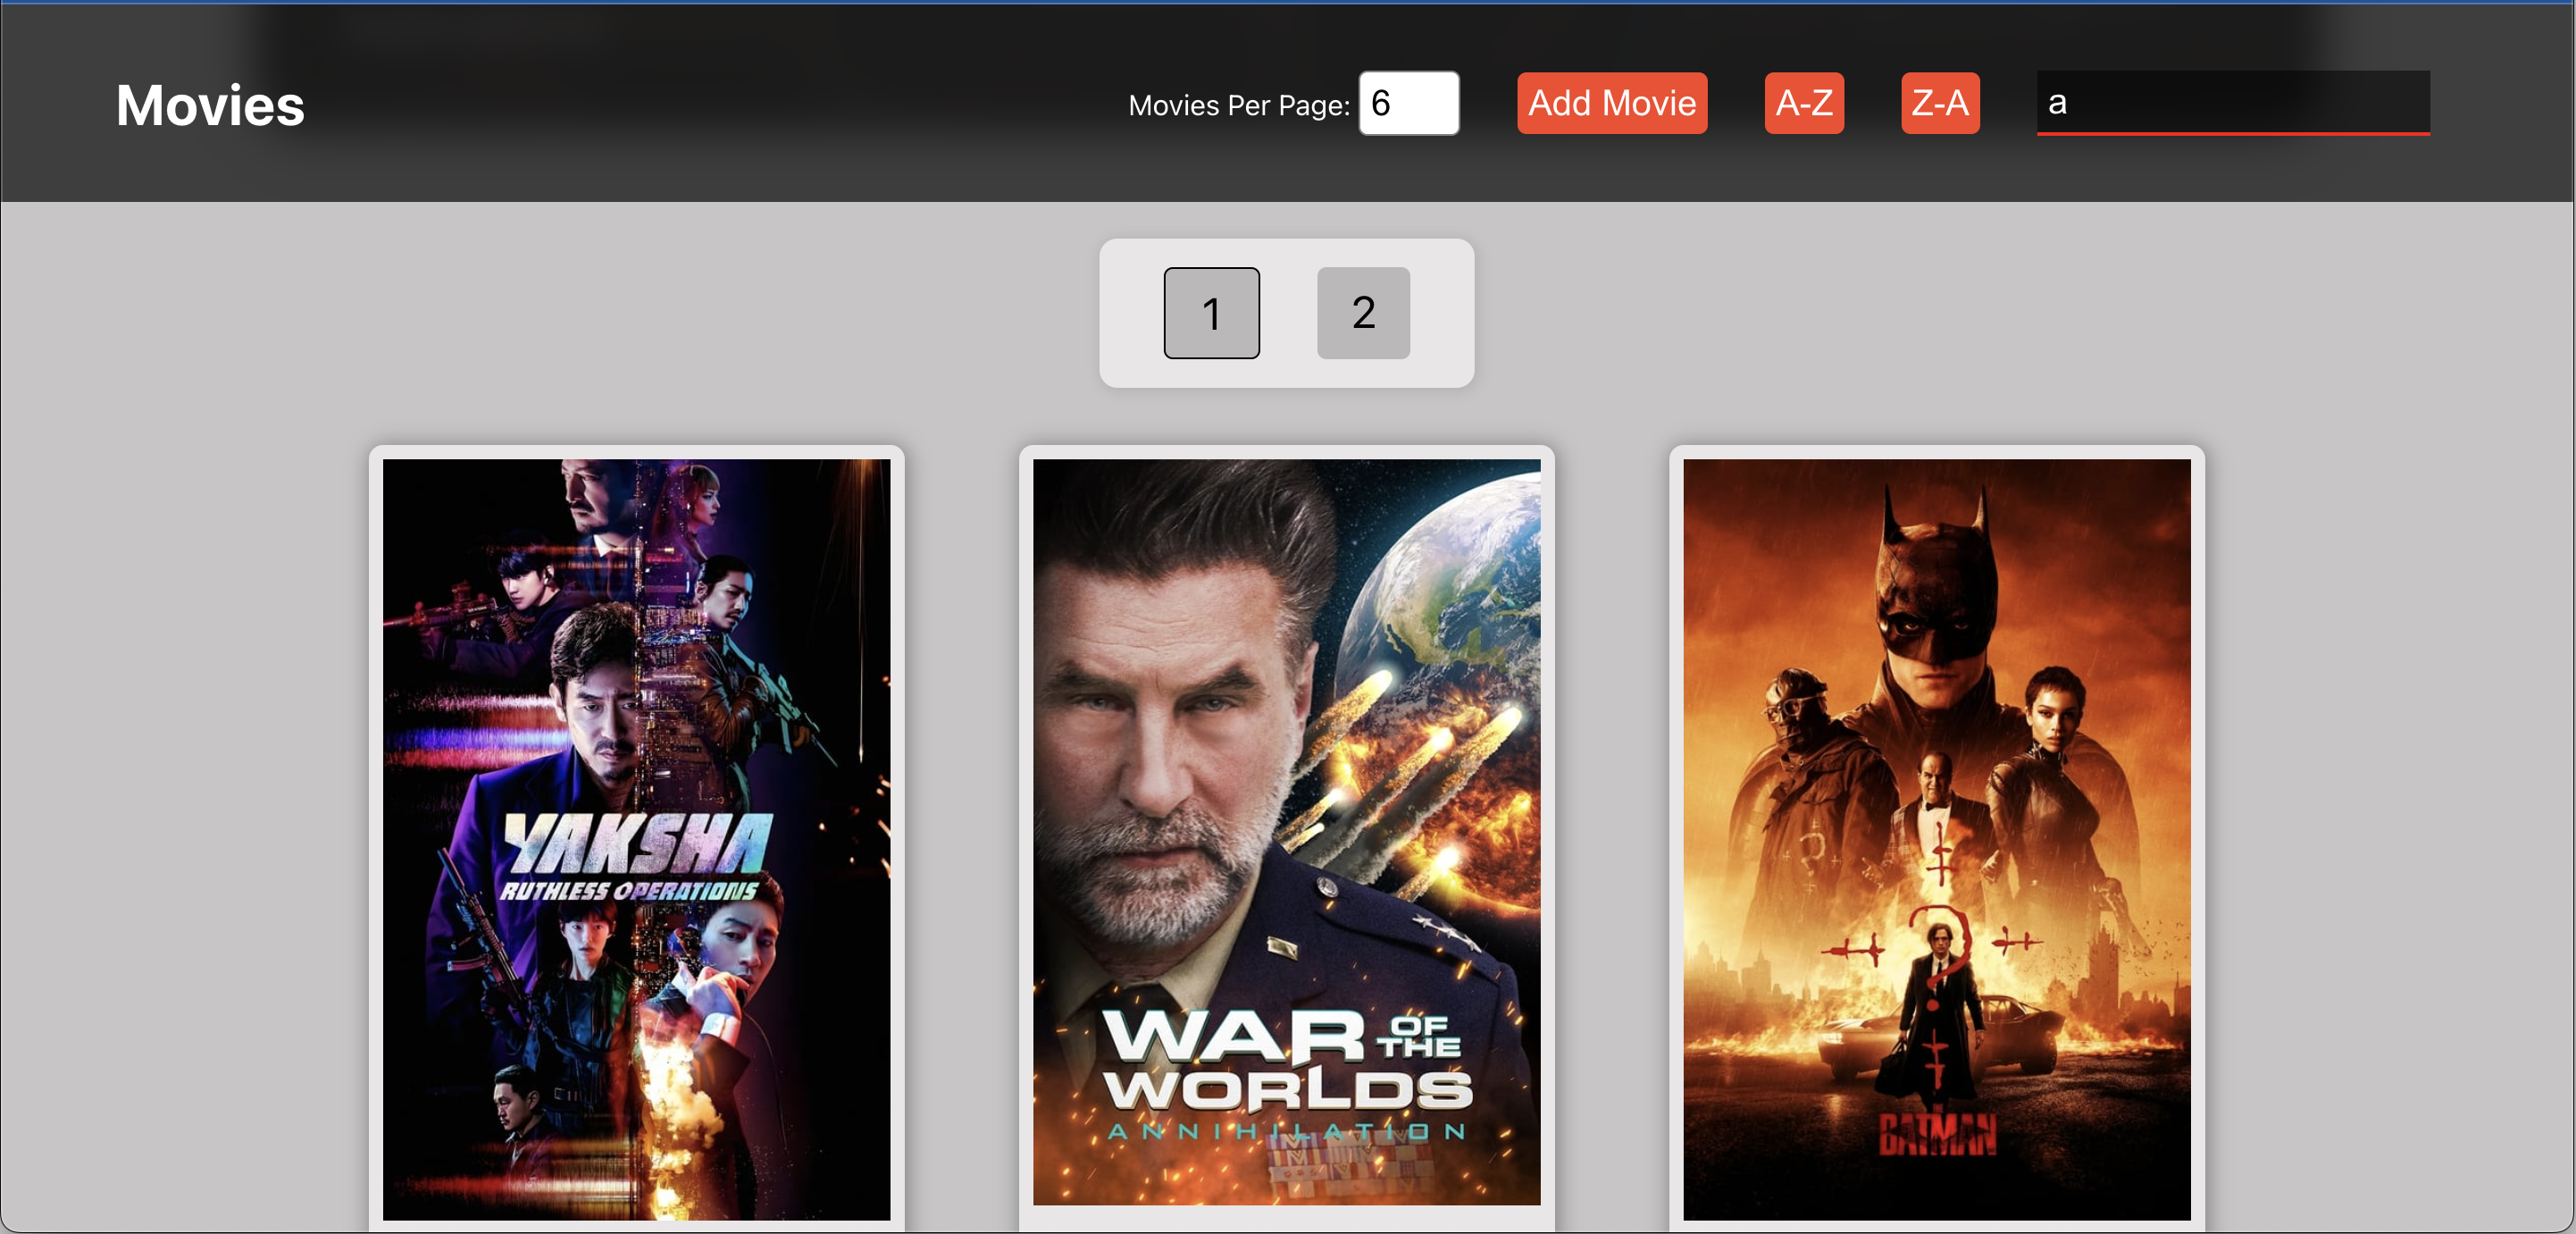Open the Yaksha Ruthless Operations poster
Screen dimensions: 2576x1234
click(636, 839)
